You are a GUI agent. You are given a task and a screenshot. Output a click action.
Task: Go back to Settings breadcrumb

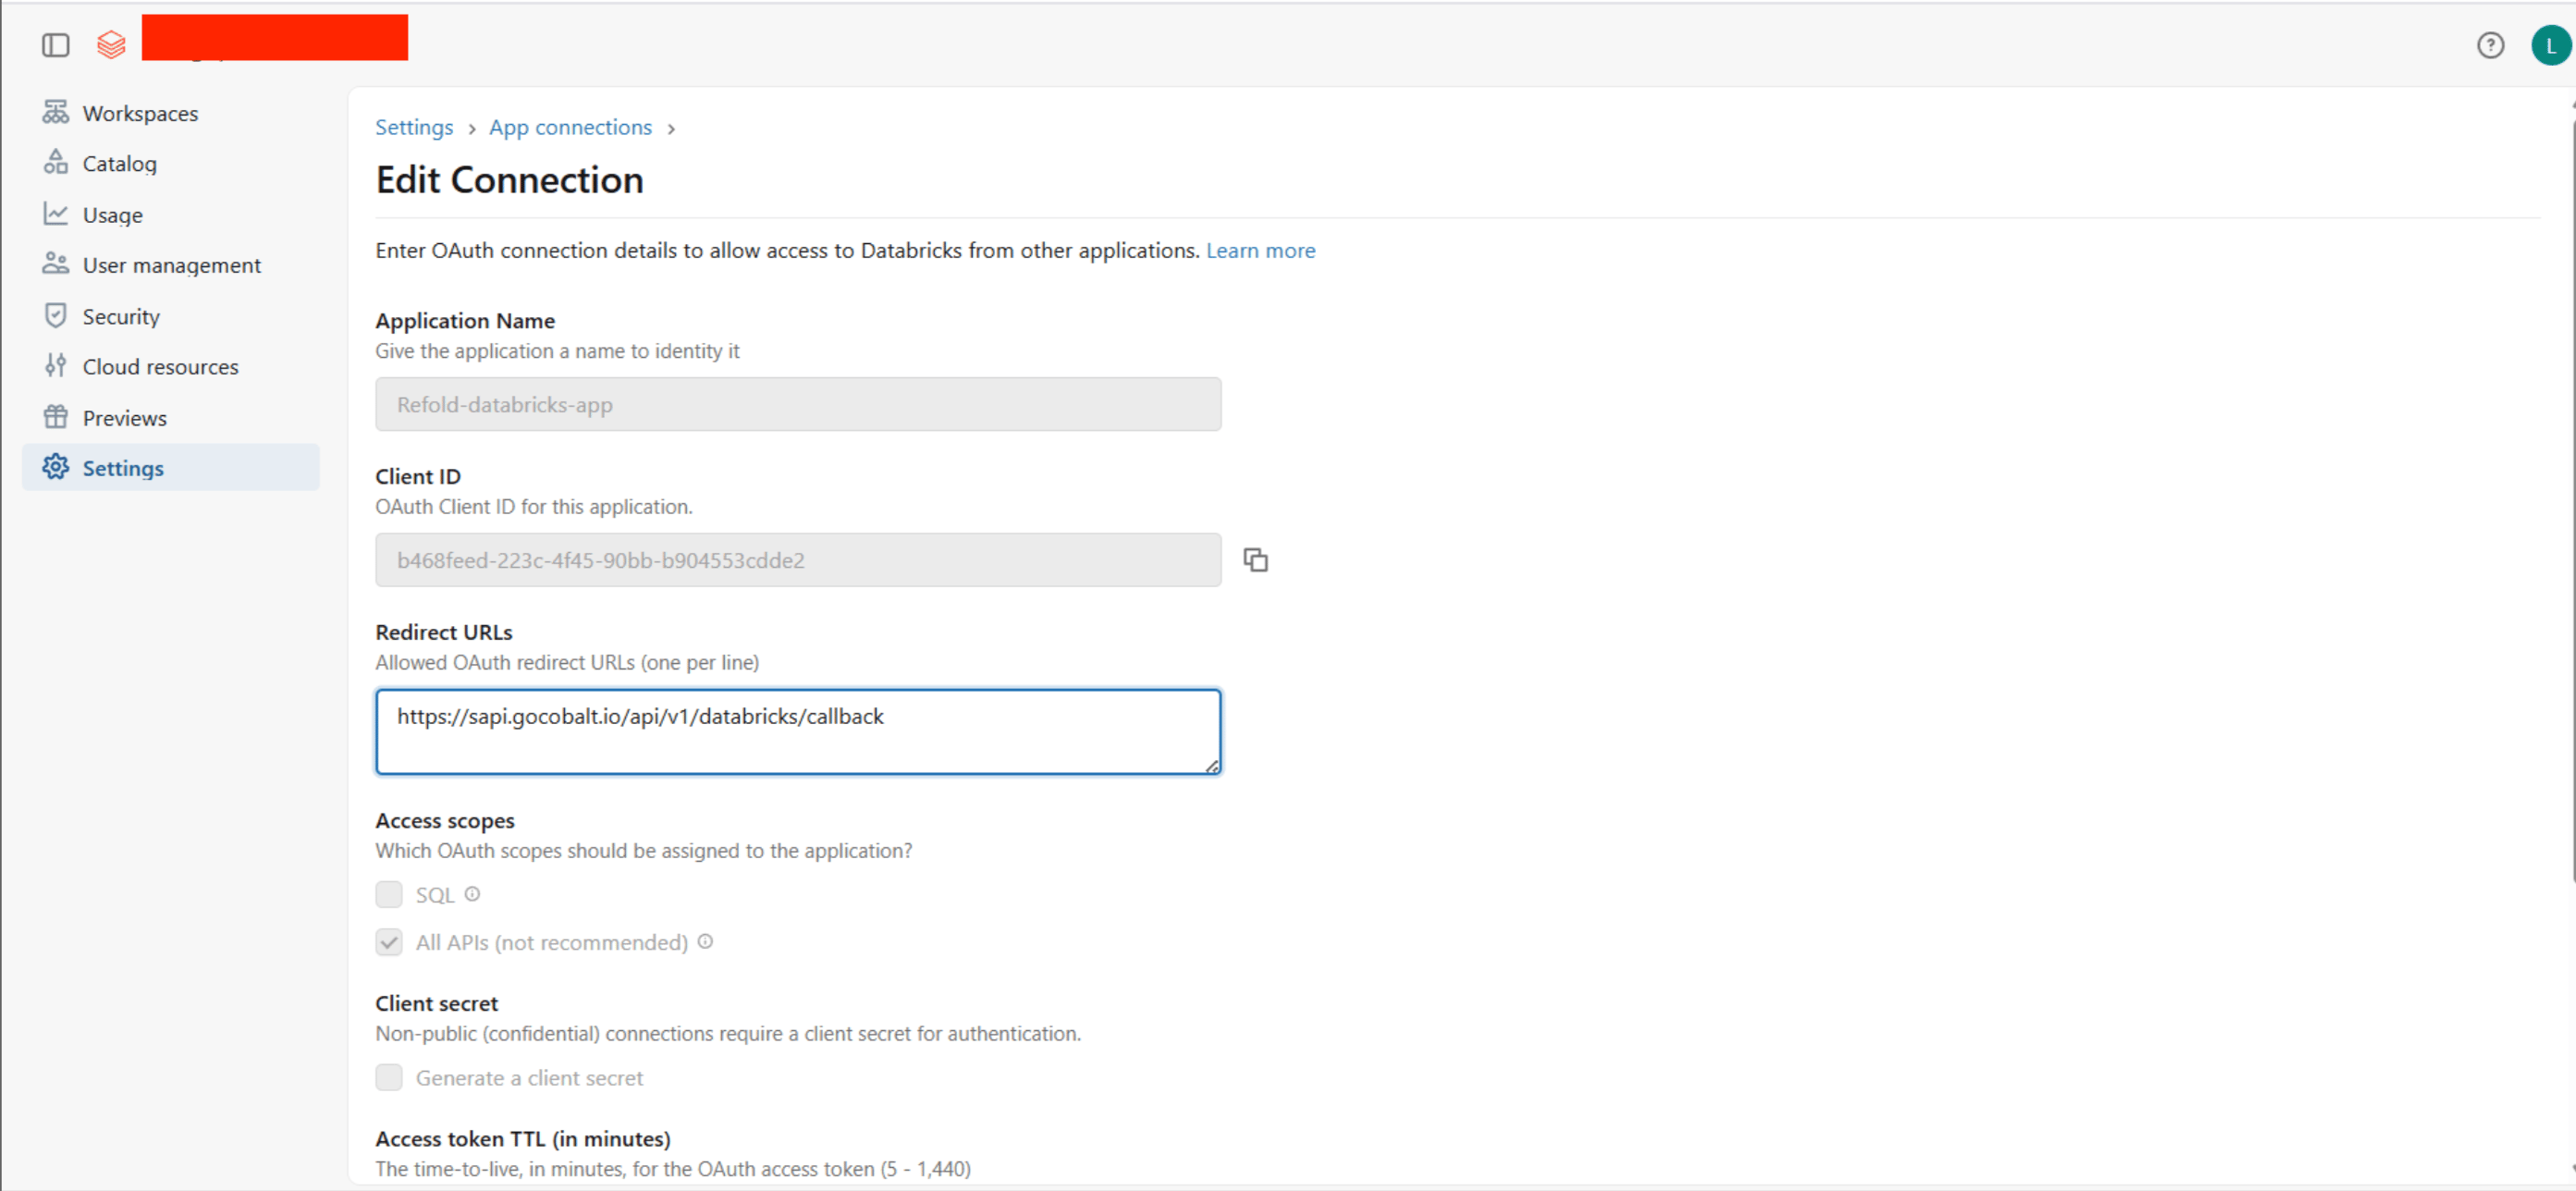click(414, 127)
